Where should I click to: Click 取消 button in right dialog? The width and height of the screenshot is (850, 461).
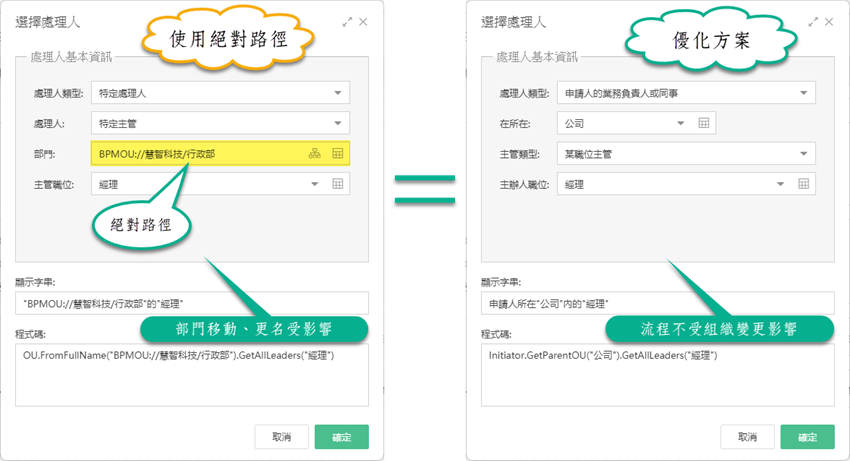[x=748, y=437]
